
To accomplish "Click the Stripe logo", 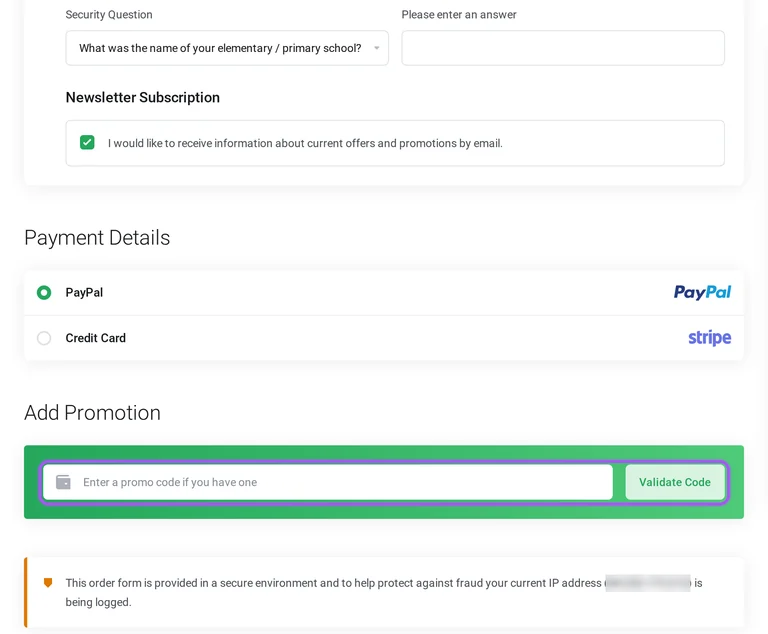I will click(x=709, y=338).
